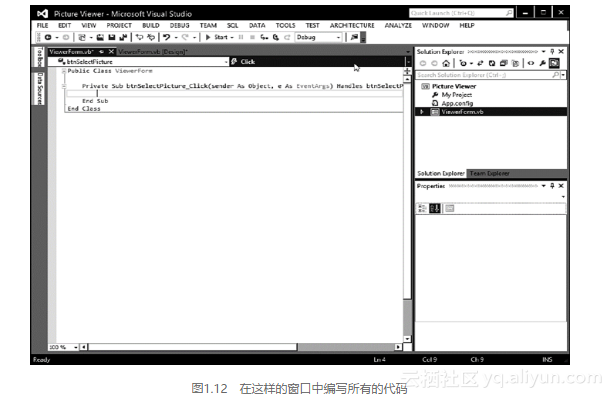Select My Project in Solution Explorer
This screenshot has width=613, height=399.
(457, 95)
